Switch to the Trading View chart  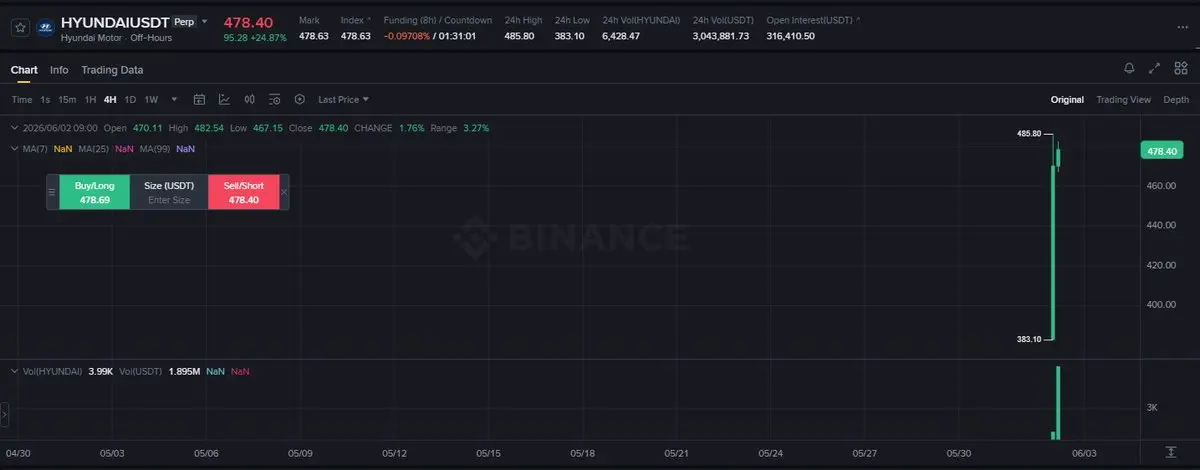pyautogui.click(x=1123, y=100)
